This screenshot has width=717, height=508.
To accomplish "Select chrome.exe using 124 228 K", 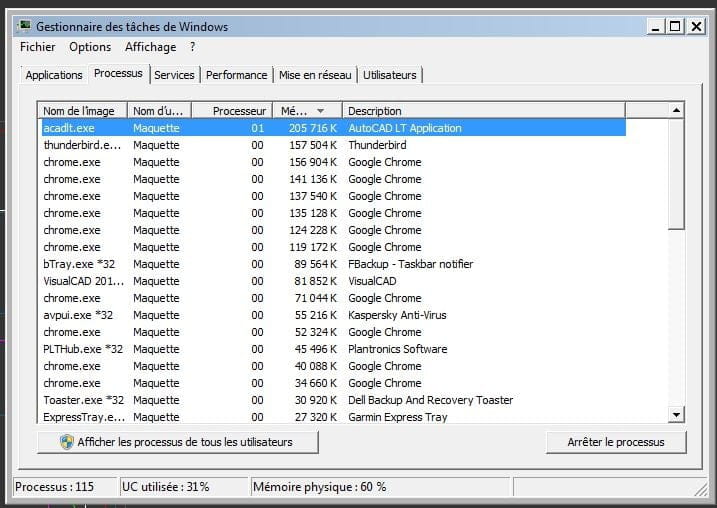I will click(334, 230).
